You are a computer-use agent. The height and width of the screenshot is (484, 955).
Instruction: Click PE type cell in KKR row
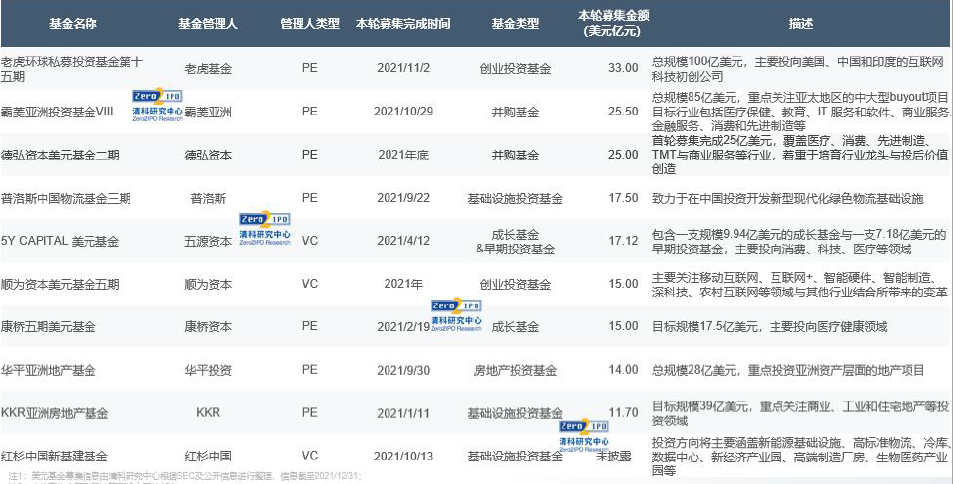309,413
